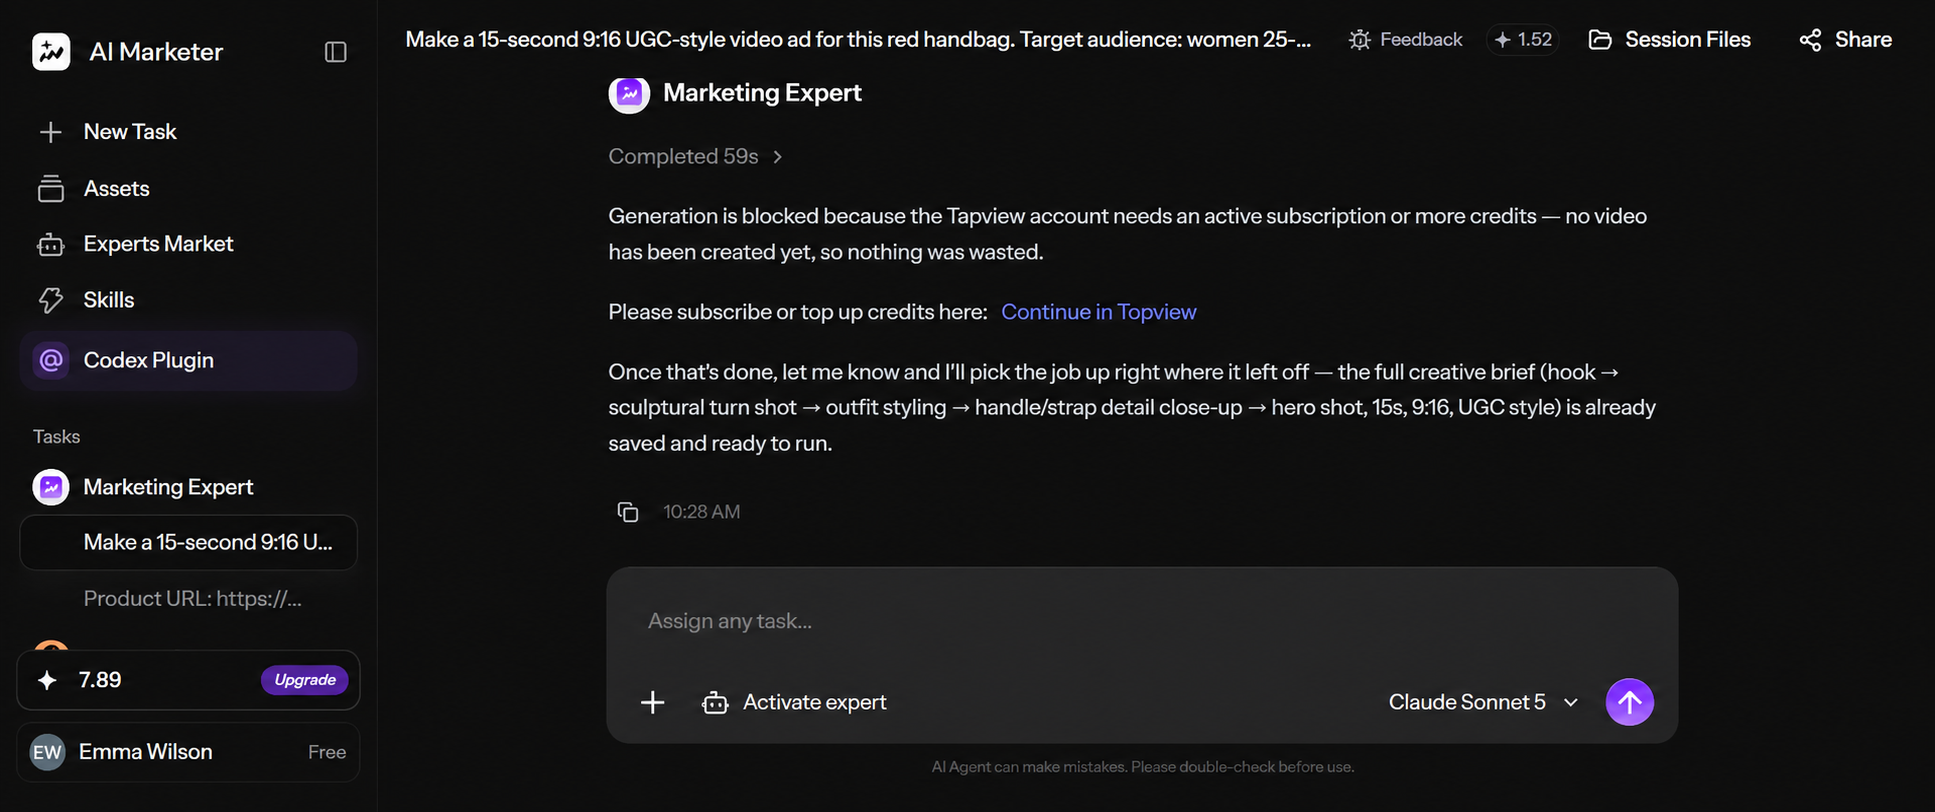This screenshot has height=812, width=1935.
Task: Click the 'AI Marketer' app title text
Action: (156, 52)
